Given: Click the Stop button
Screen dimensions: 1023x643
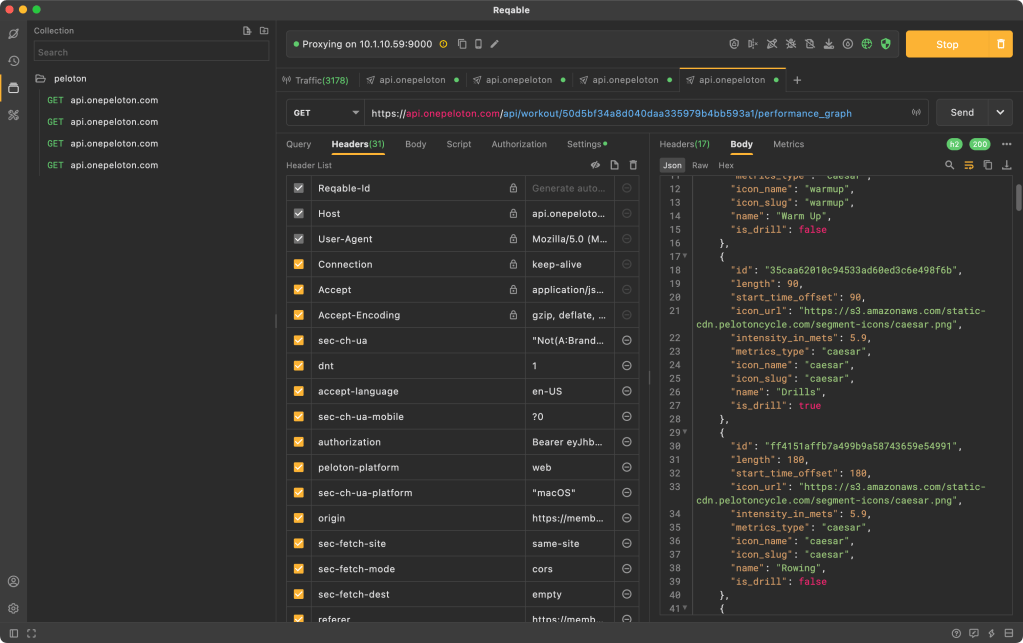Looking at the screenshot, I should (946, 44).
